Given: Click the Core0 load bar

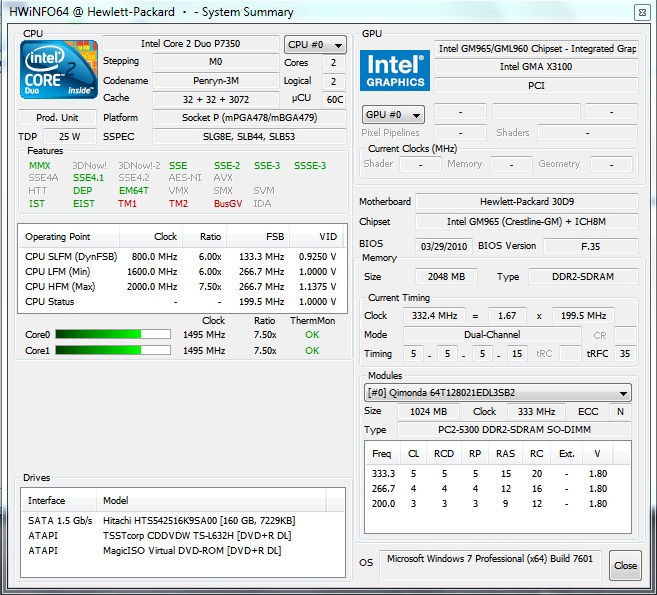Looking at the screenshot, I should tap(113, 334).
